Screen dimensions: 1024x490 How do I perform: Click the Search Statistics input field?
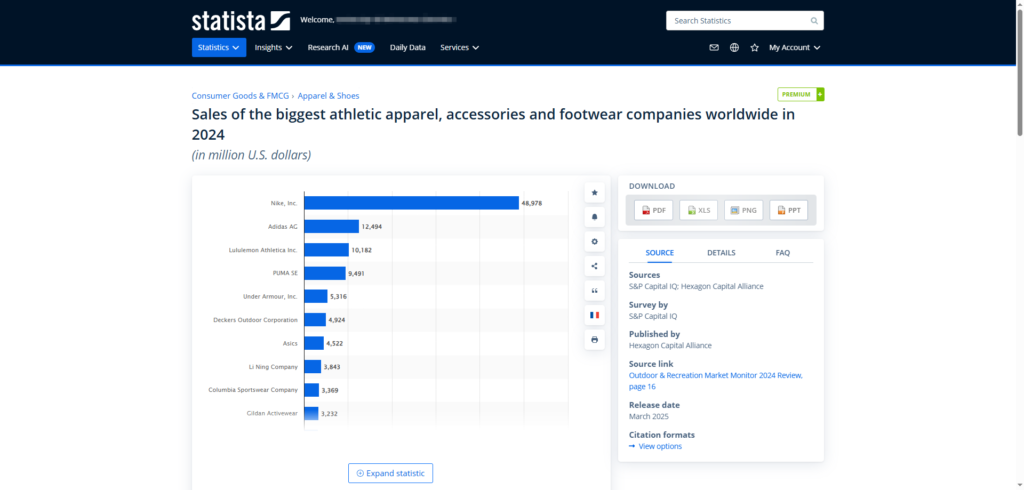[738, 20]
